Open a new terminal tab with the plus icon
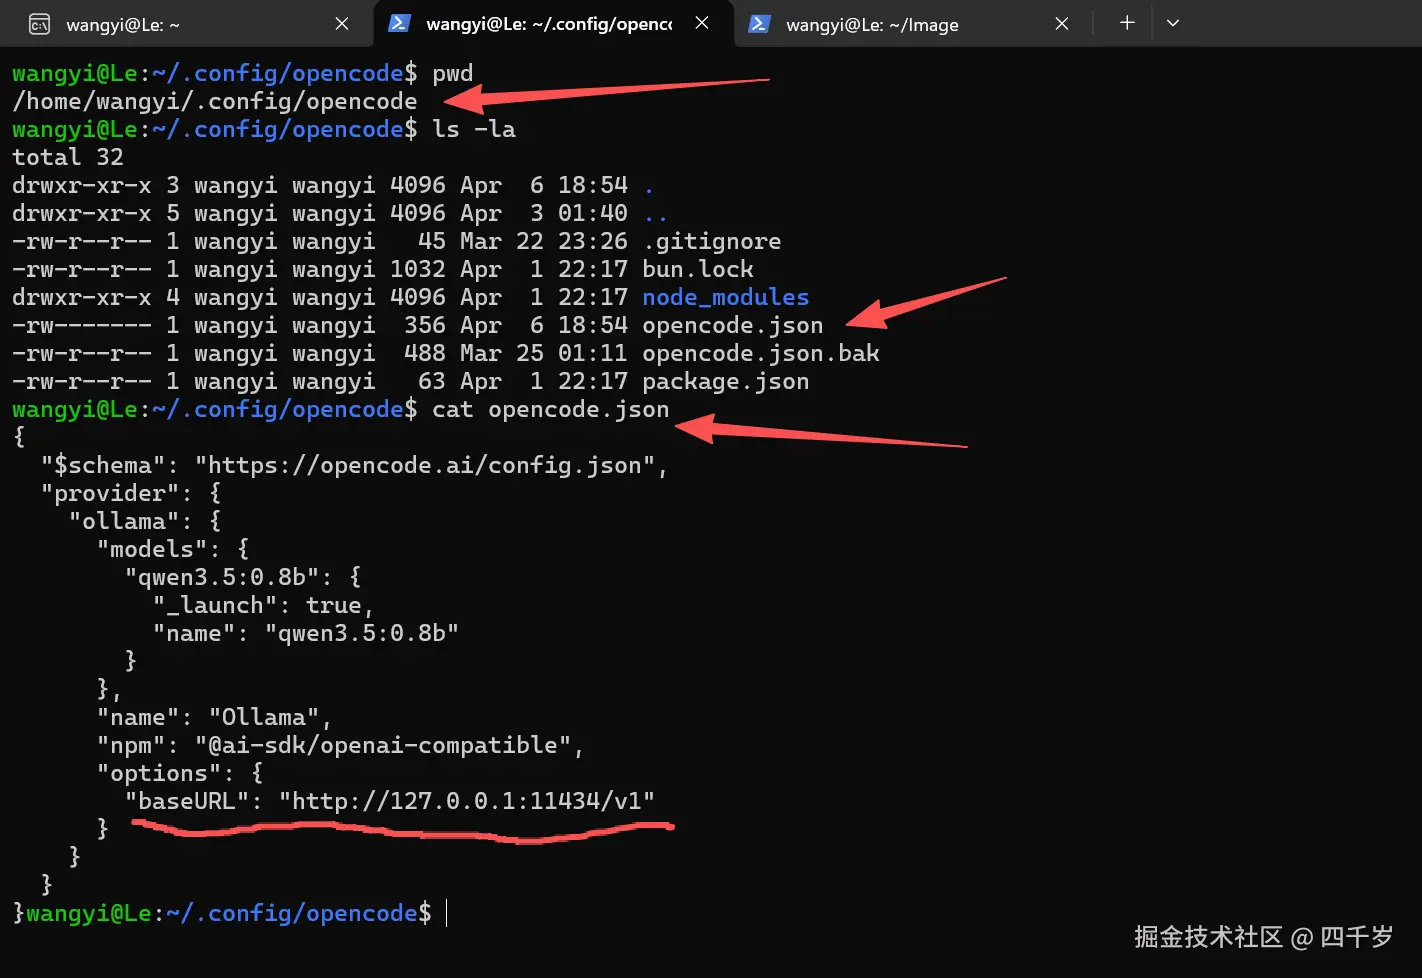This screenshot has width=1422, height=978. [1126, 23]
